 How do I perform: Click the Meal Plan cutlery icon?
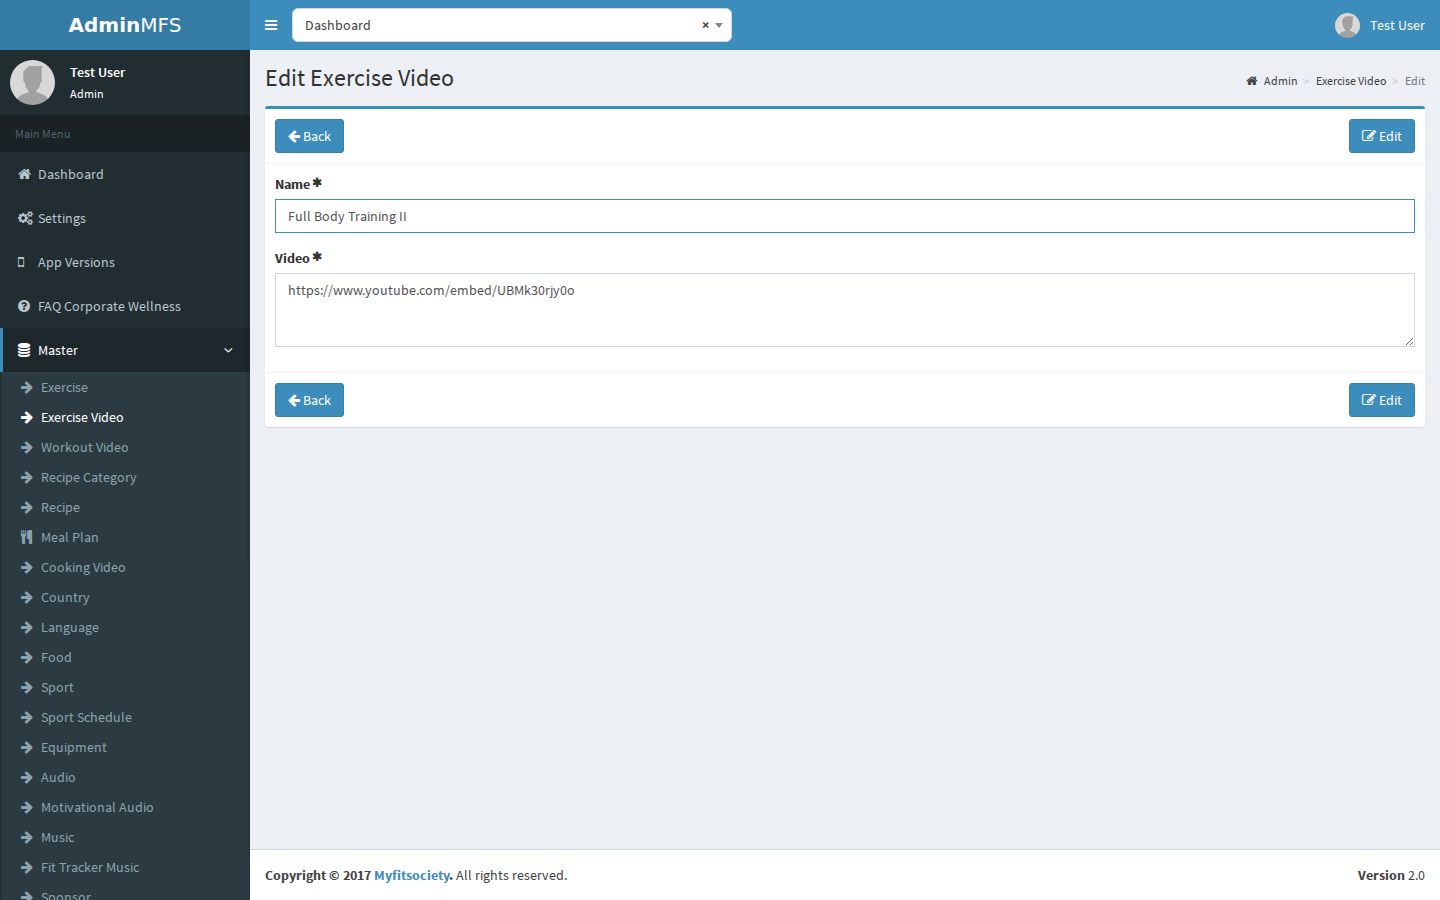pyautogui.click(x=27, y=537)
